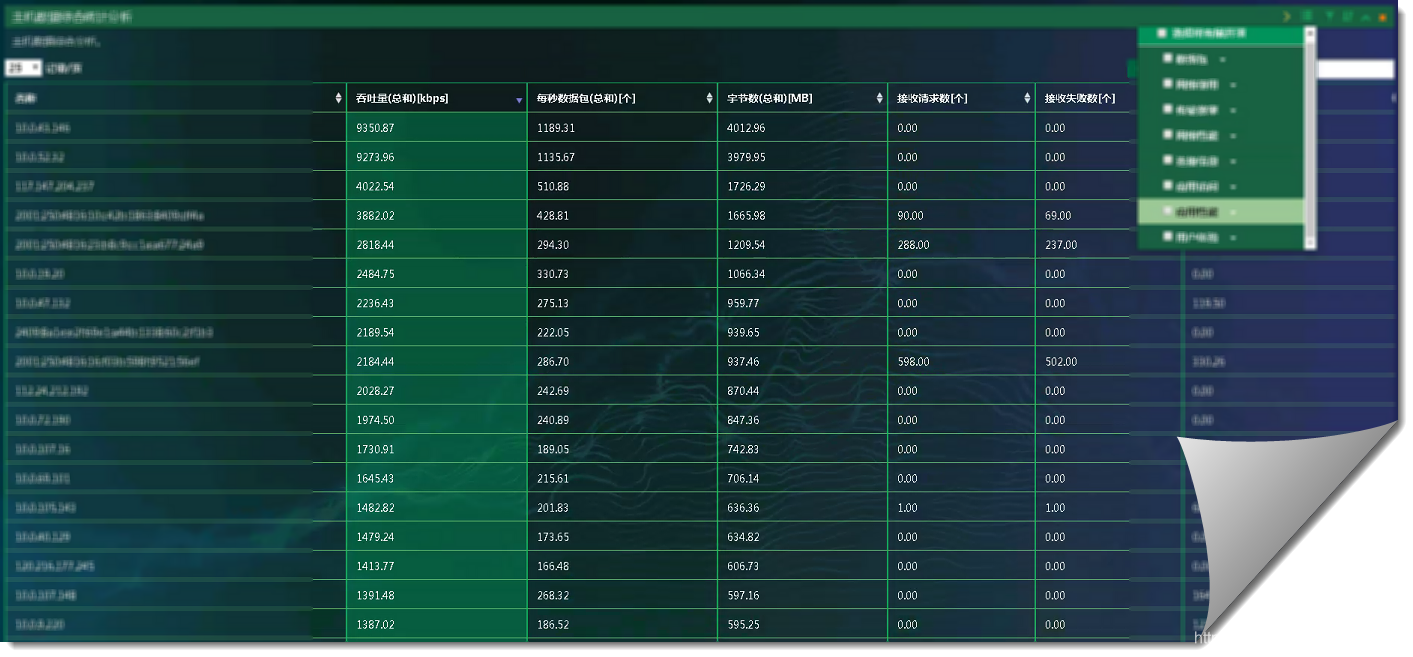Viewport: 1413px width, 657px height.
Task: Open the 25 records-per-page dropdown
Action: [x=23, y=69]
